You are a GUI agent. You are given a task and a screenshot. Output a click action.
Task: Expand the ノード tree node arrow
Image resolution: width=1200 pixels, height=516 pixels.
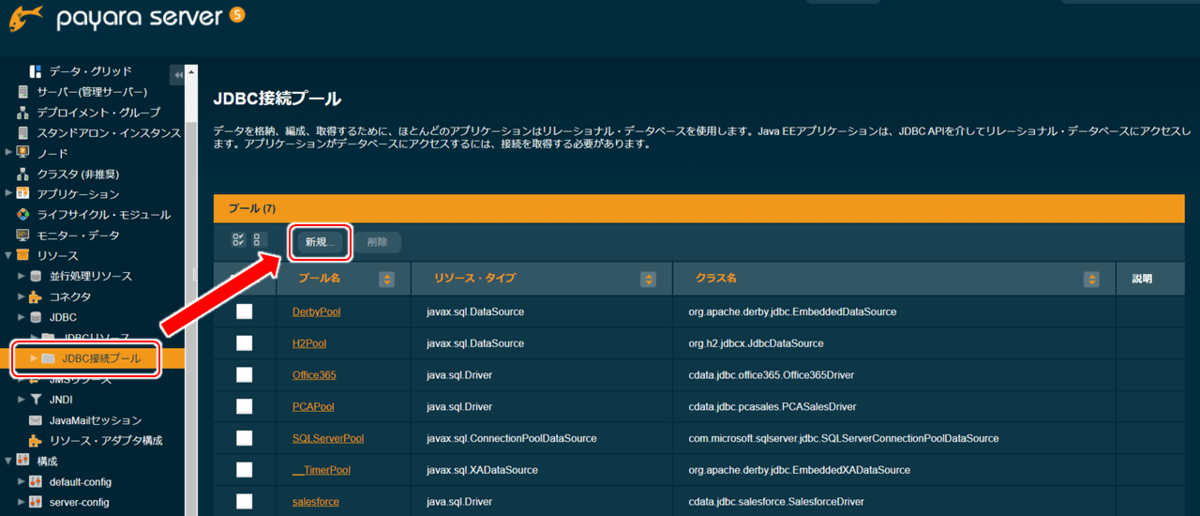pyautogui.click(x=9, y=153)
